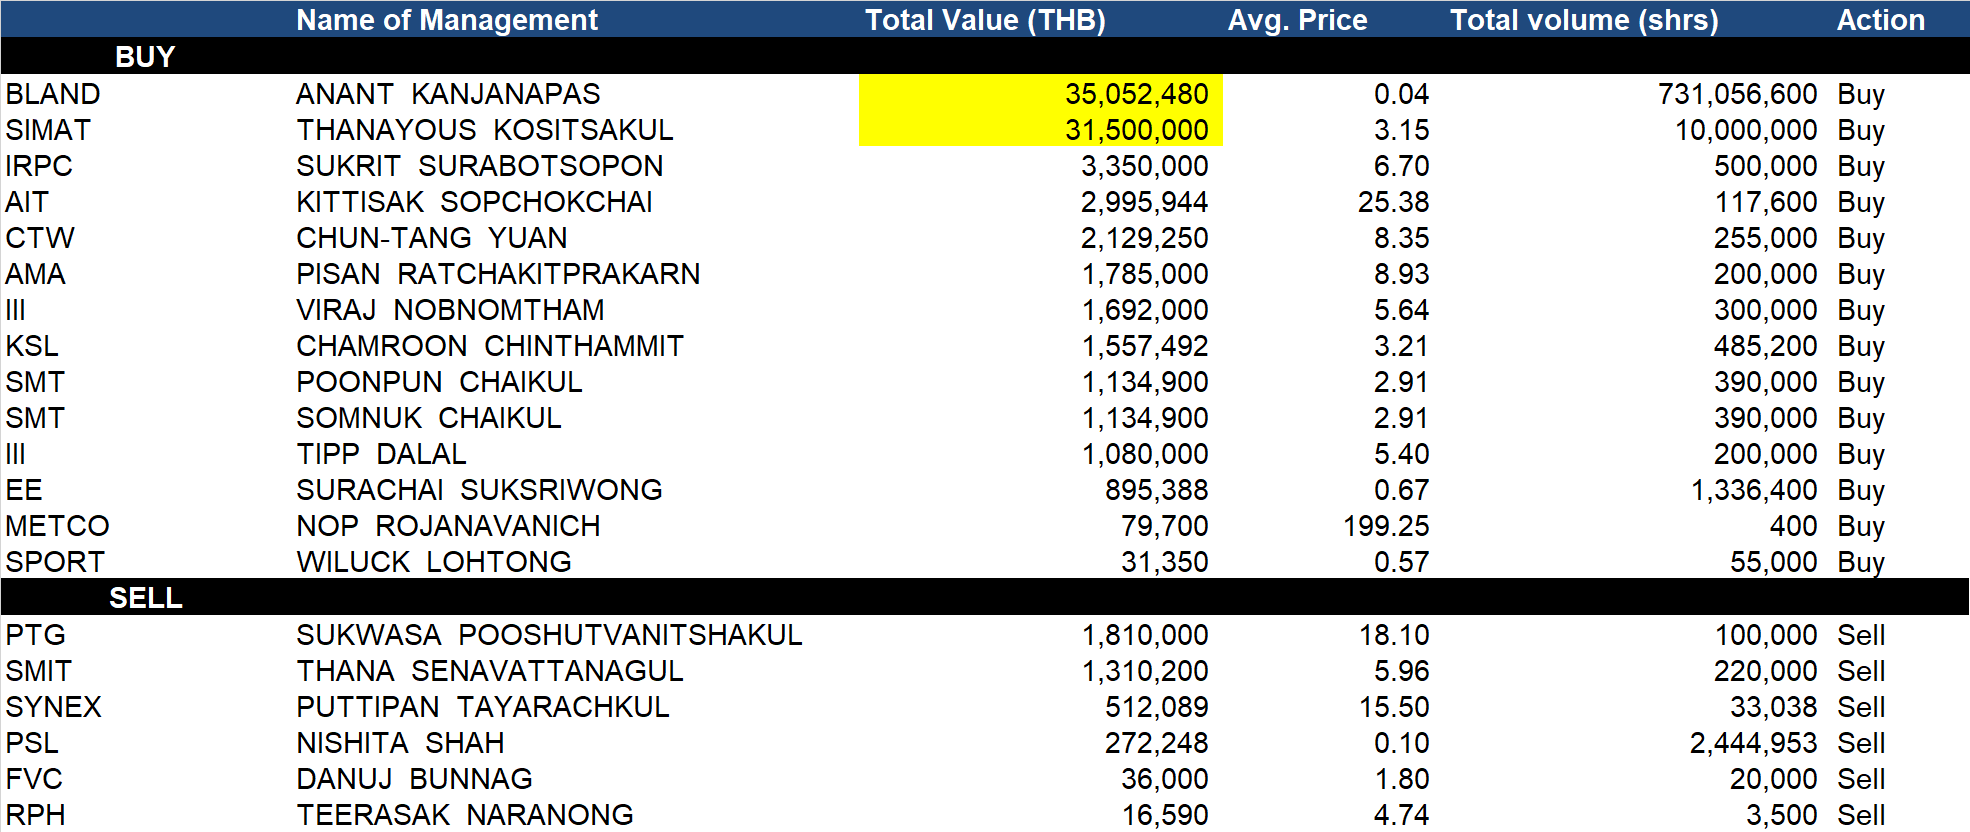Viewport: 1970px width, 832px height.
Task: Click the total value 16,590
Action: [1164, 815]
